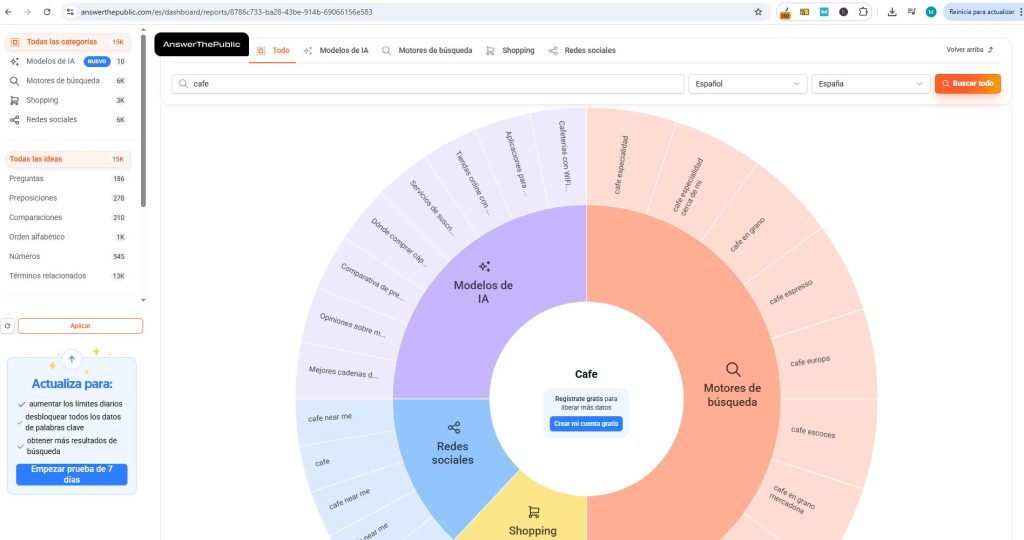
Task: Click the AnswerThePublic logo
Action: (x=202, y=44)
